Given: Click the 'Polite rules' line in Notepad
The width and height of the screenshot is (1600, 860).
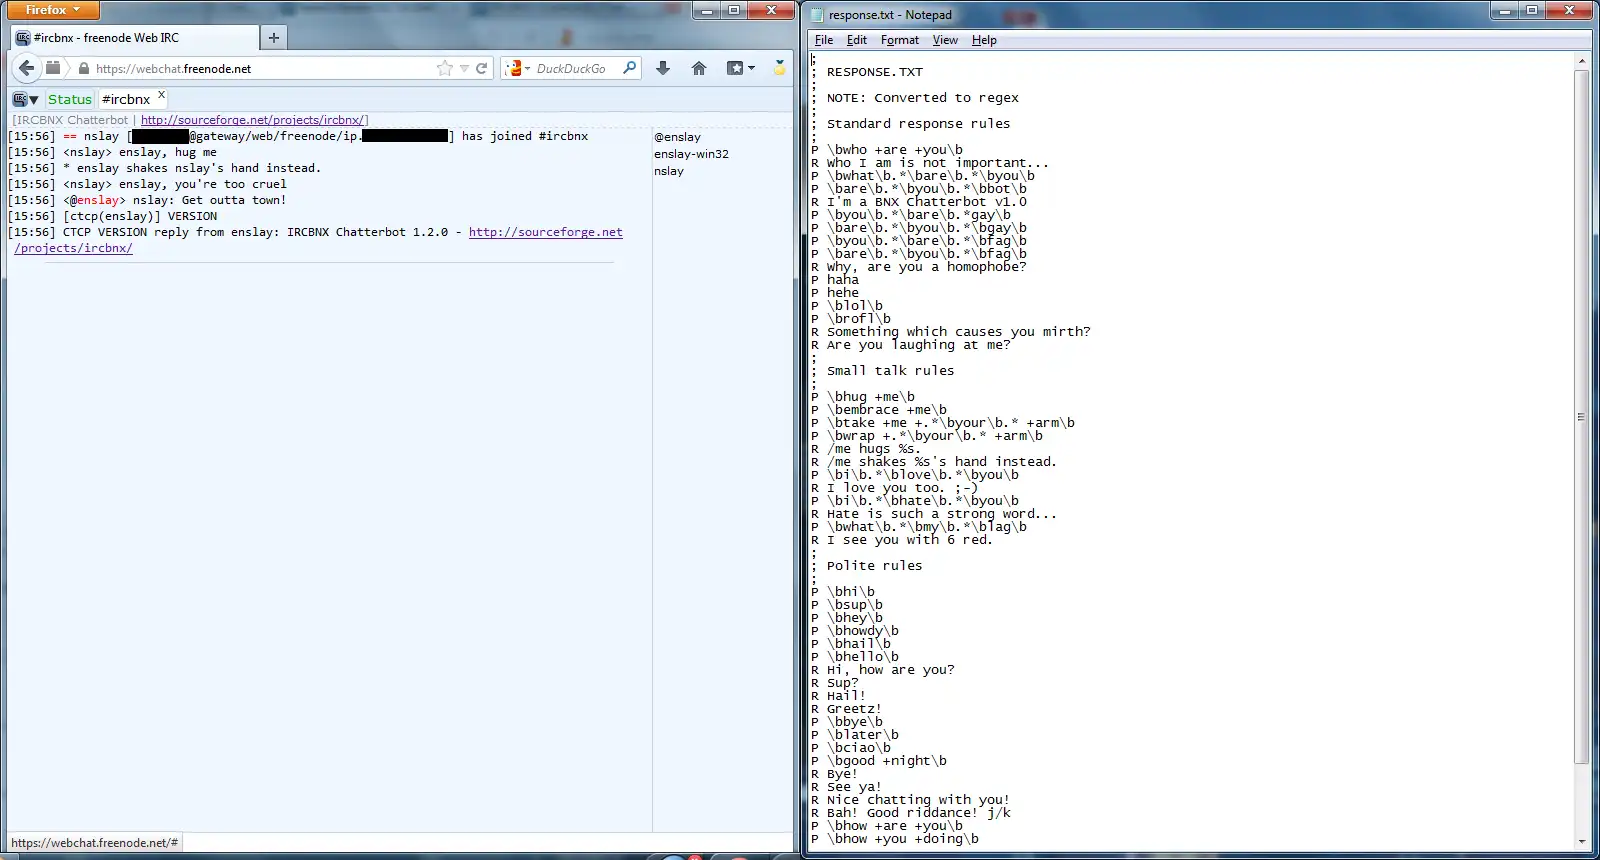Looking at the screenshot, I should point(875,566).
